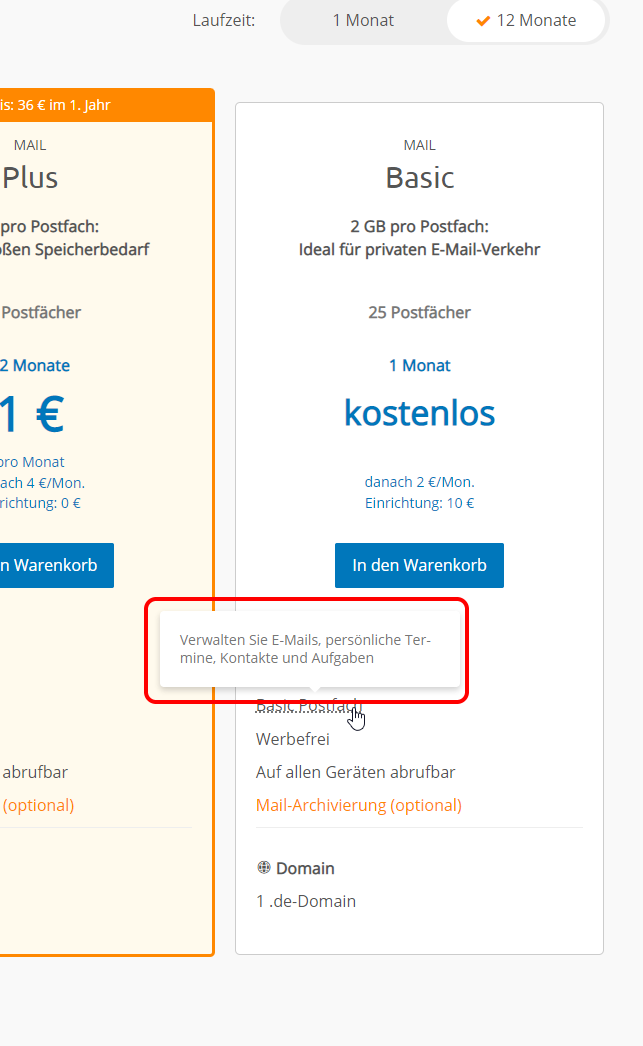Click the orange checkmark icon beside 12 Monate
Viewport: 643px width, 1046px height.
click(484, 21)
